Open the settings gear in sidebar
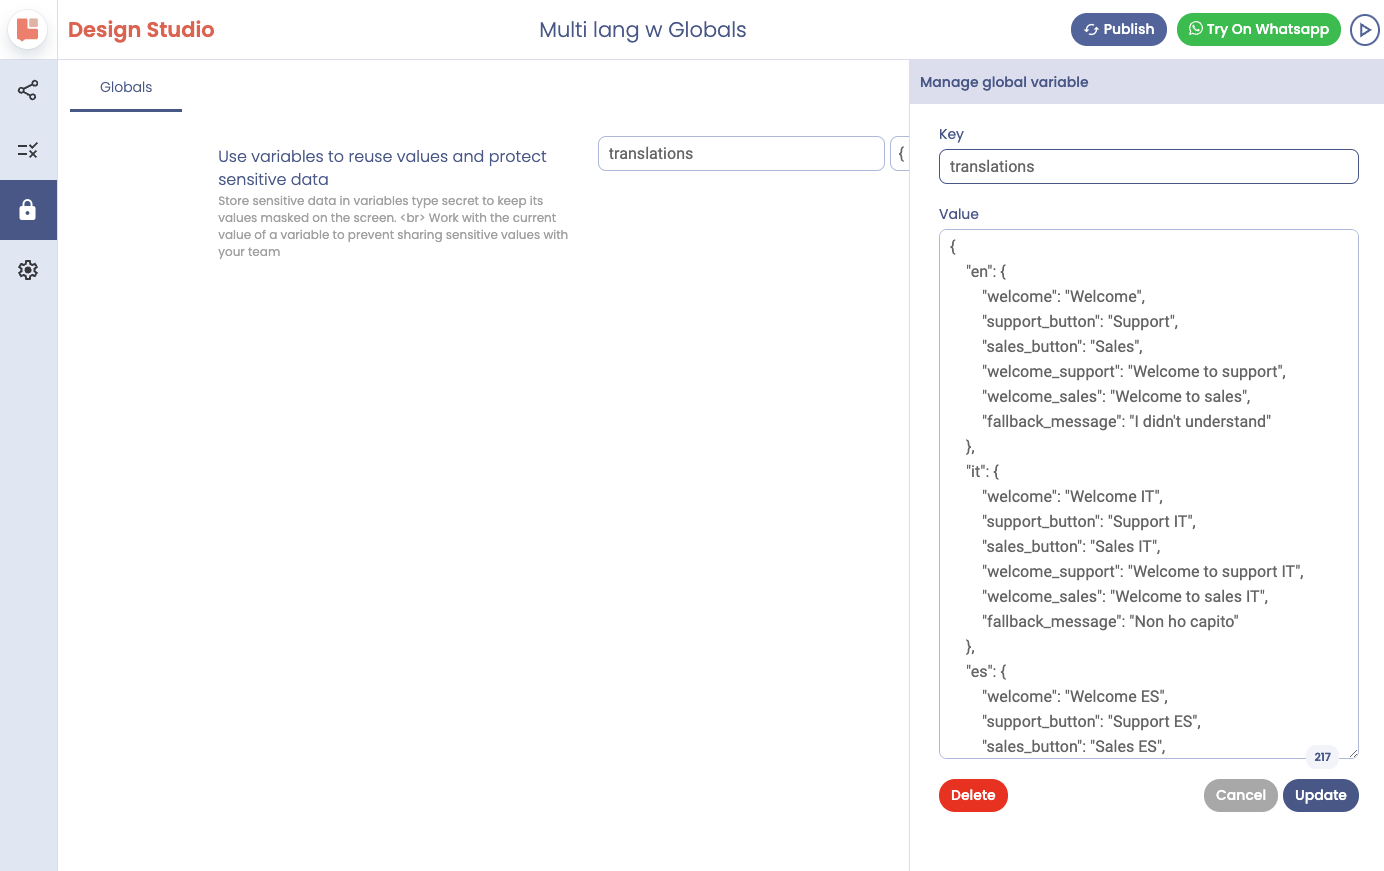1384x871 pixels. (x=28, y=270)
